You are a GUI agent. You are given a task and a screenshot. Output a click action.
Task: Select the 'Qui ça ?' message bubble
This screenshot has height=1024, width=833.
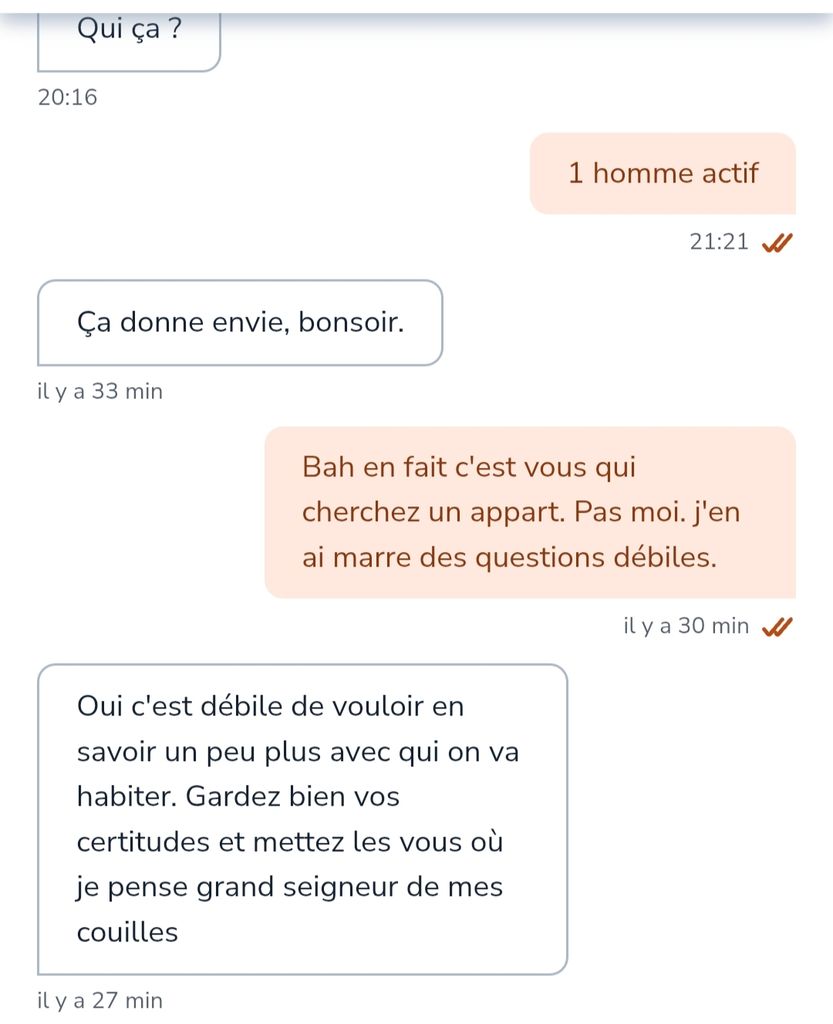pos(129,42)
